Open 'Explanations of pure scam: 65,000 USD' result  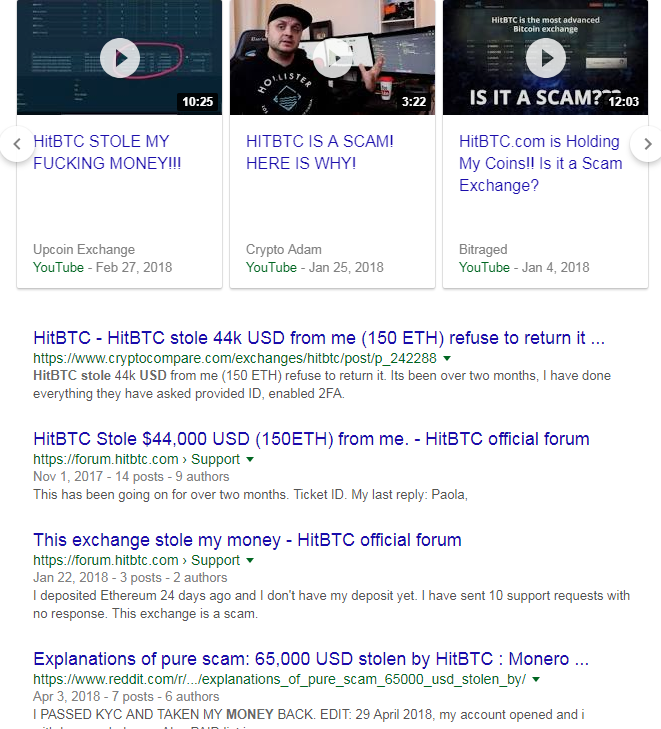click(x=311, y=659)
